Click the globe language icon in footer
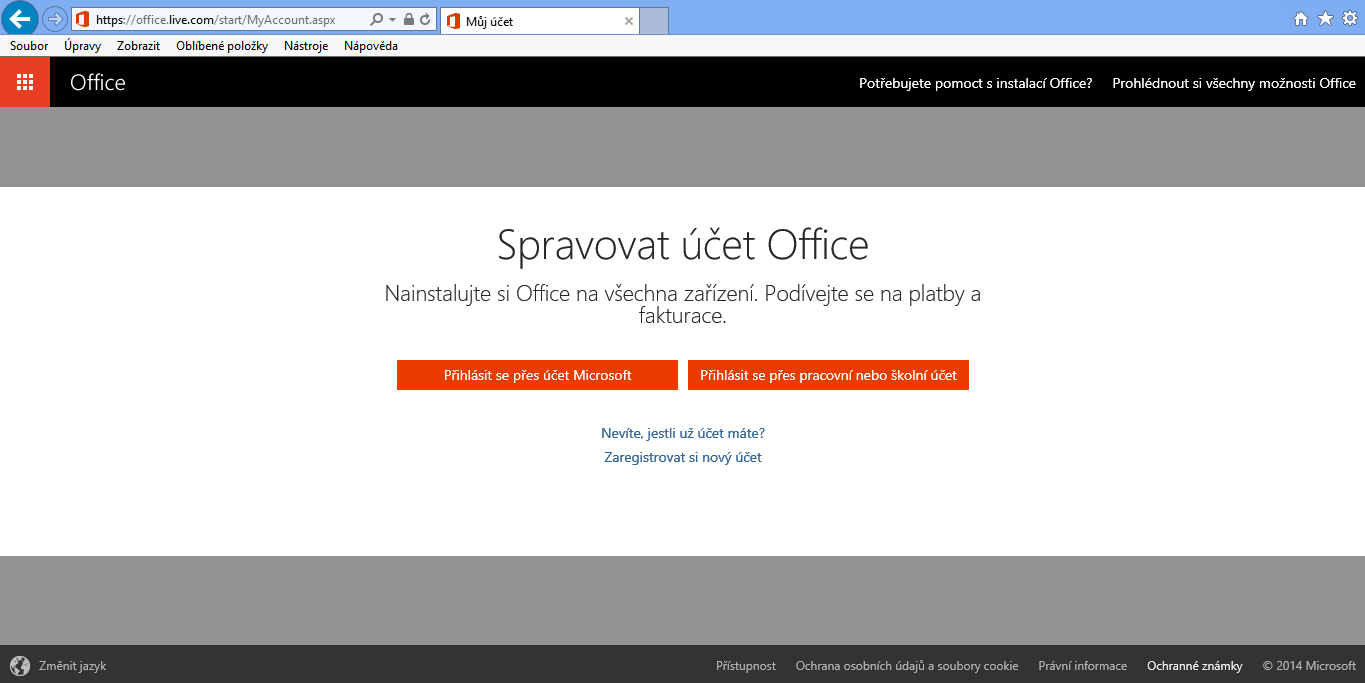Viewport: 1365px width, 683px height. 20,665
